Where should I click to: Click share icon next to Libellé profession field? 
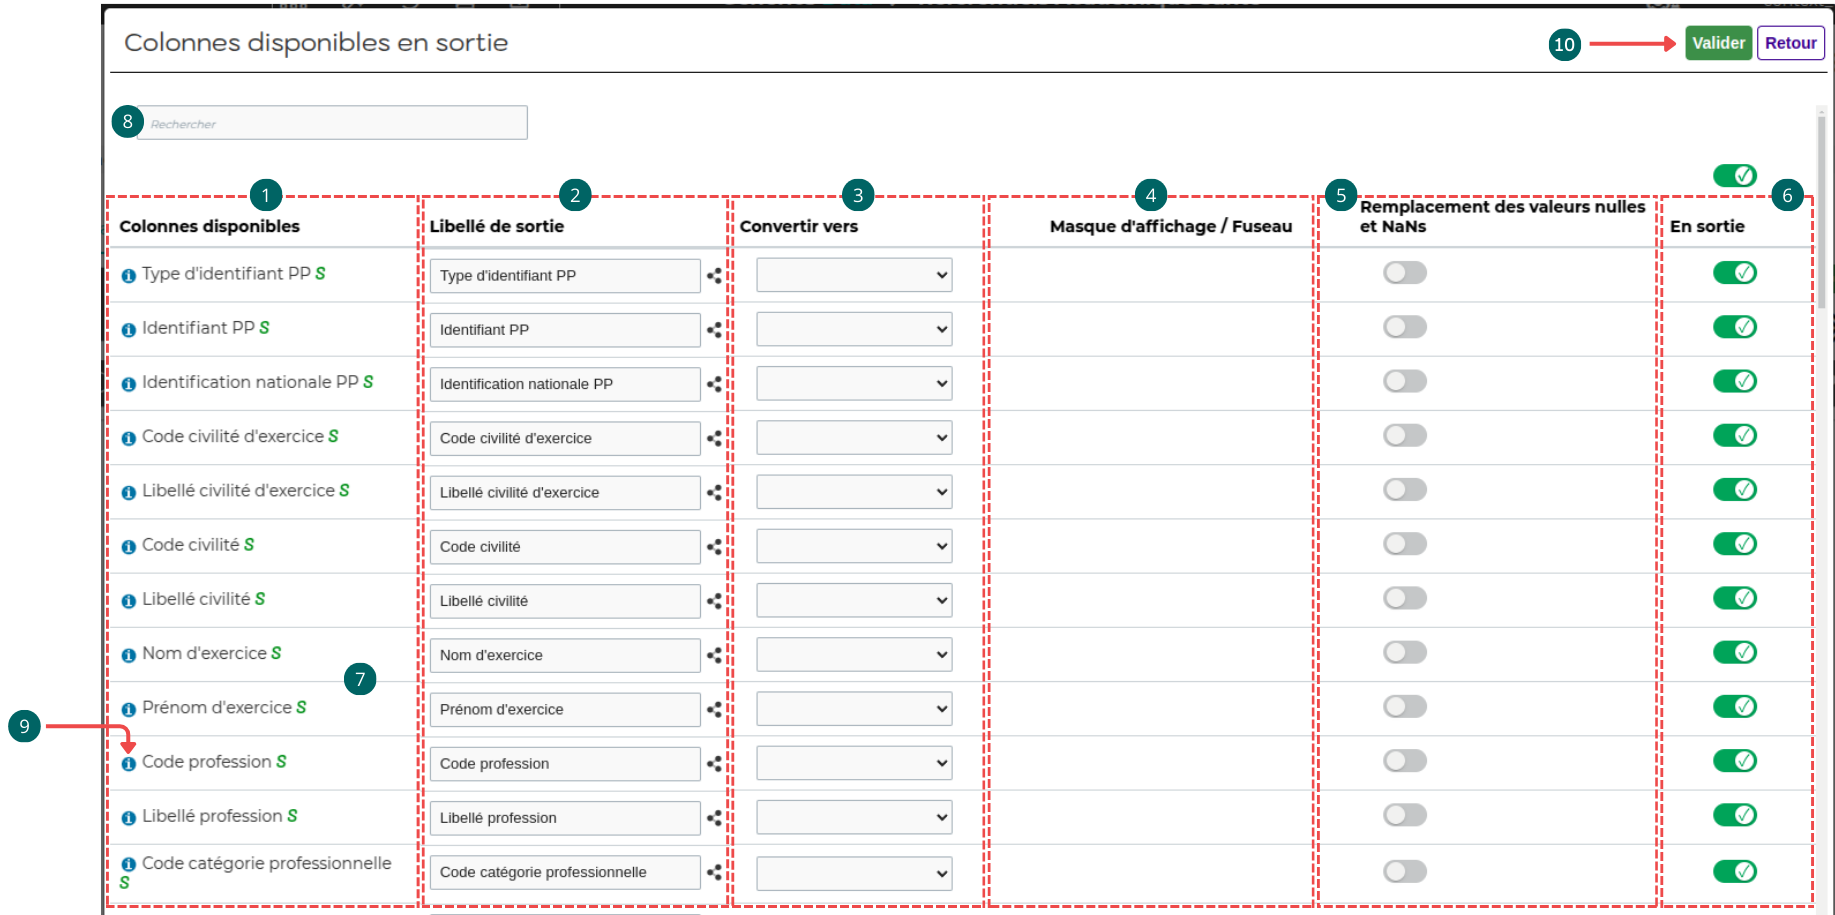(714, 818)
